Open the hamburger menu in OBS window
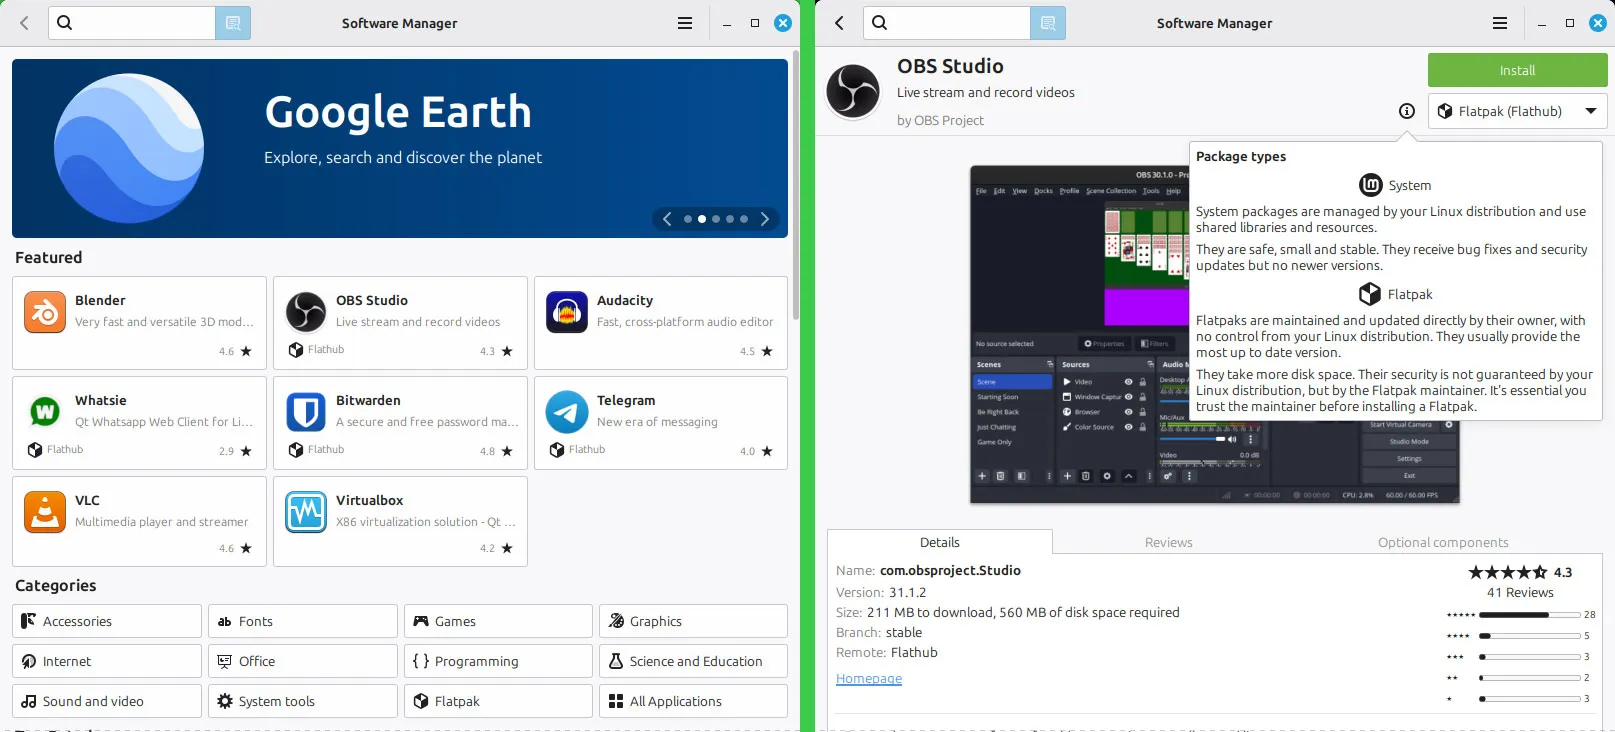 [1500, 23]
